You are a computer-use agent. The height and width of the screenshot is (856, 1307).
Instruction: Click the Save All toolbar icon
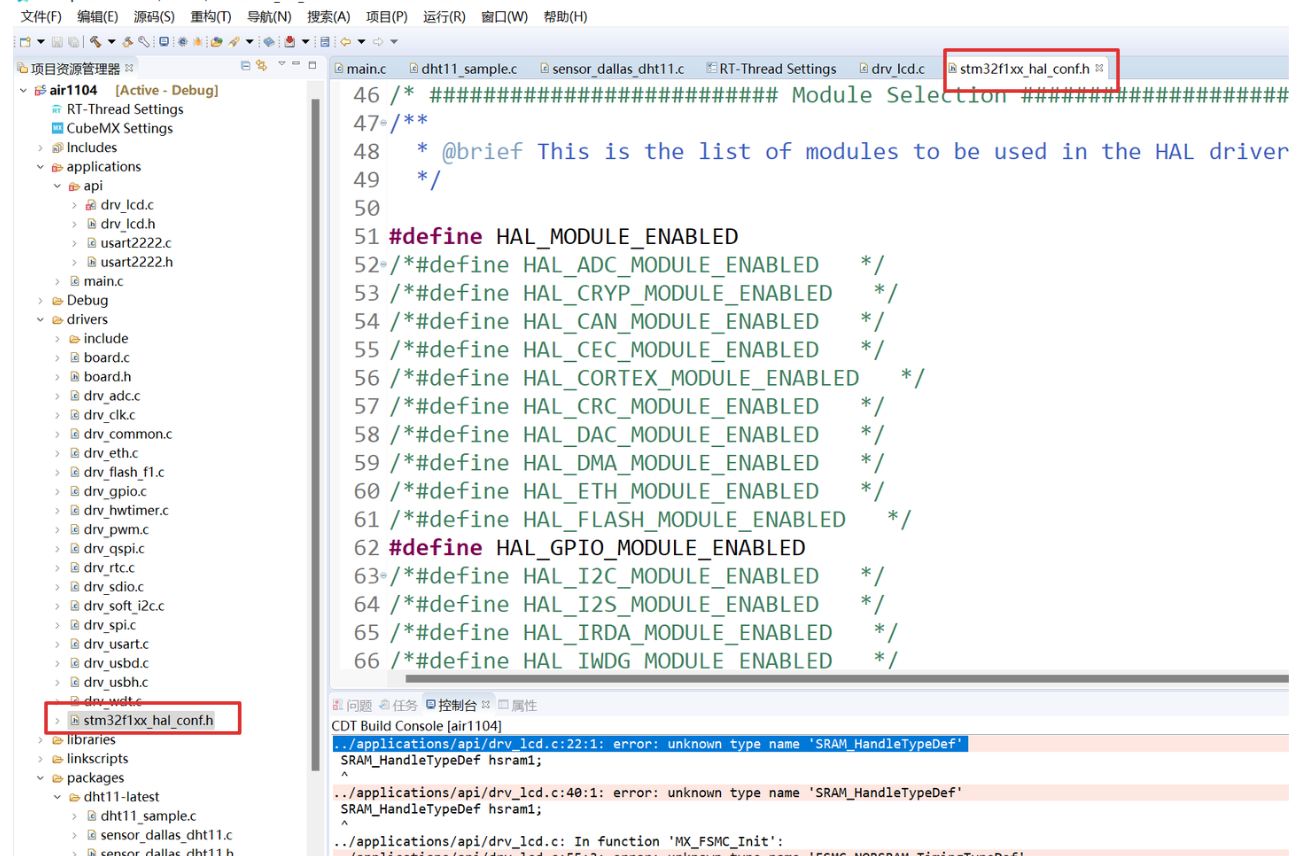(74, 42)
